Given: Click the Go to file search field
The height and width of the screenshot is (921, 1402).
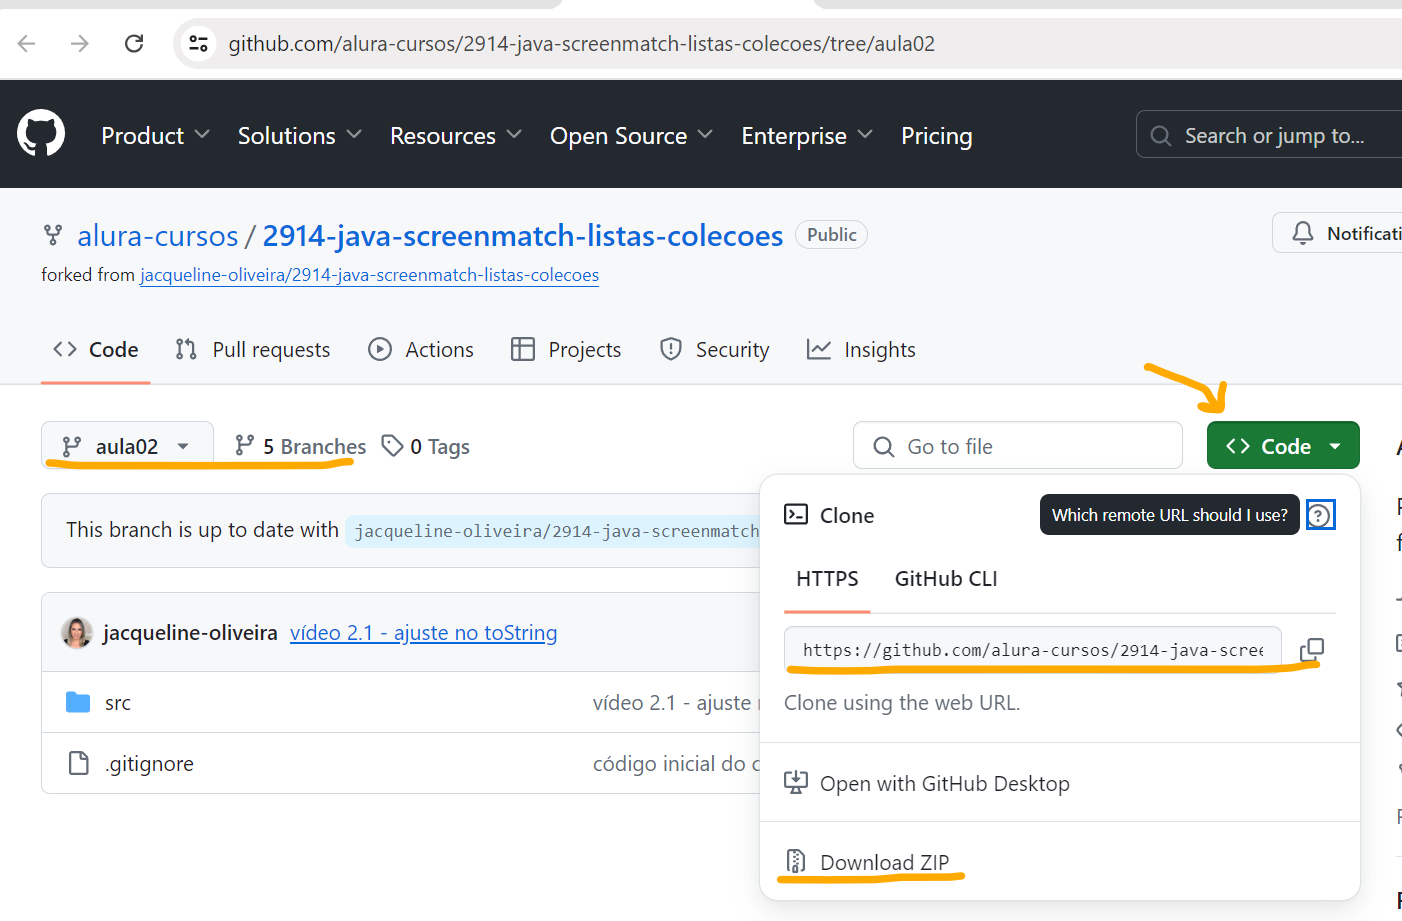Looking at the screenshot, I should click(x=1018, y=446).
